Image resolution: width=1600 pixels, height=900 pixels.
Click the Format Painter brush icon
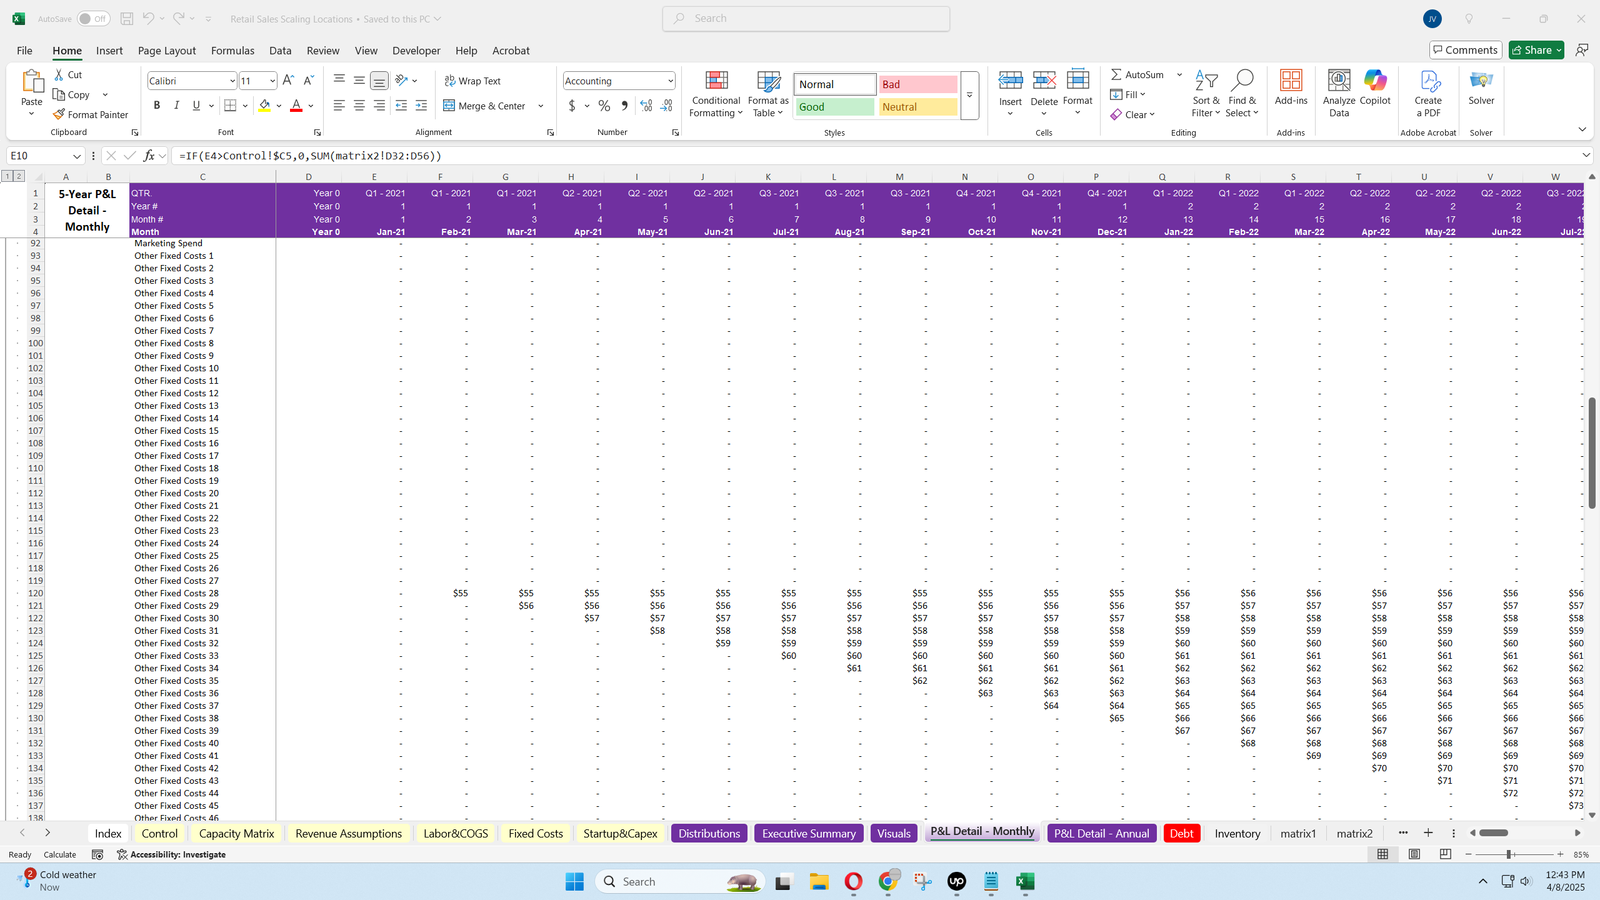pyautogui.click(x=60, y=115)
